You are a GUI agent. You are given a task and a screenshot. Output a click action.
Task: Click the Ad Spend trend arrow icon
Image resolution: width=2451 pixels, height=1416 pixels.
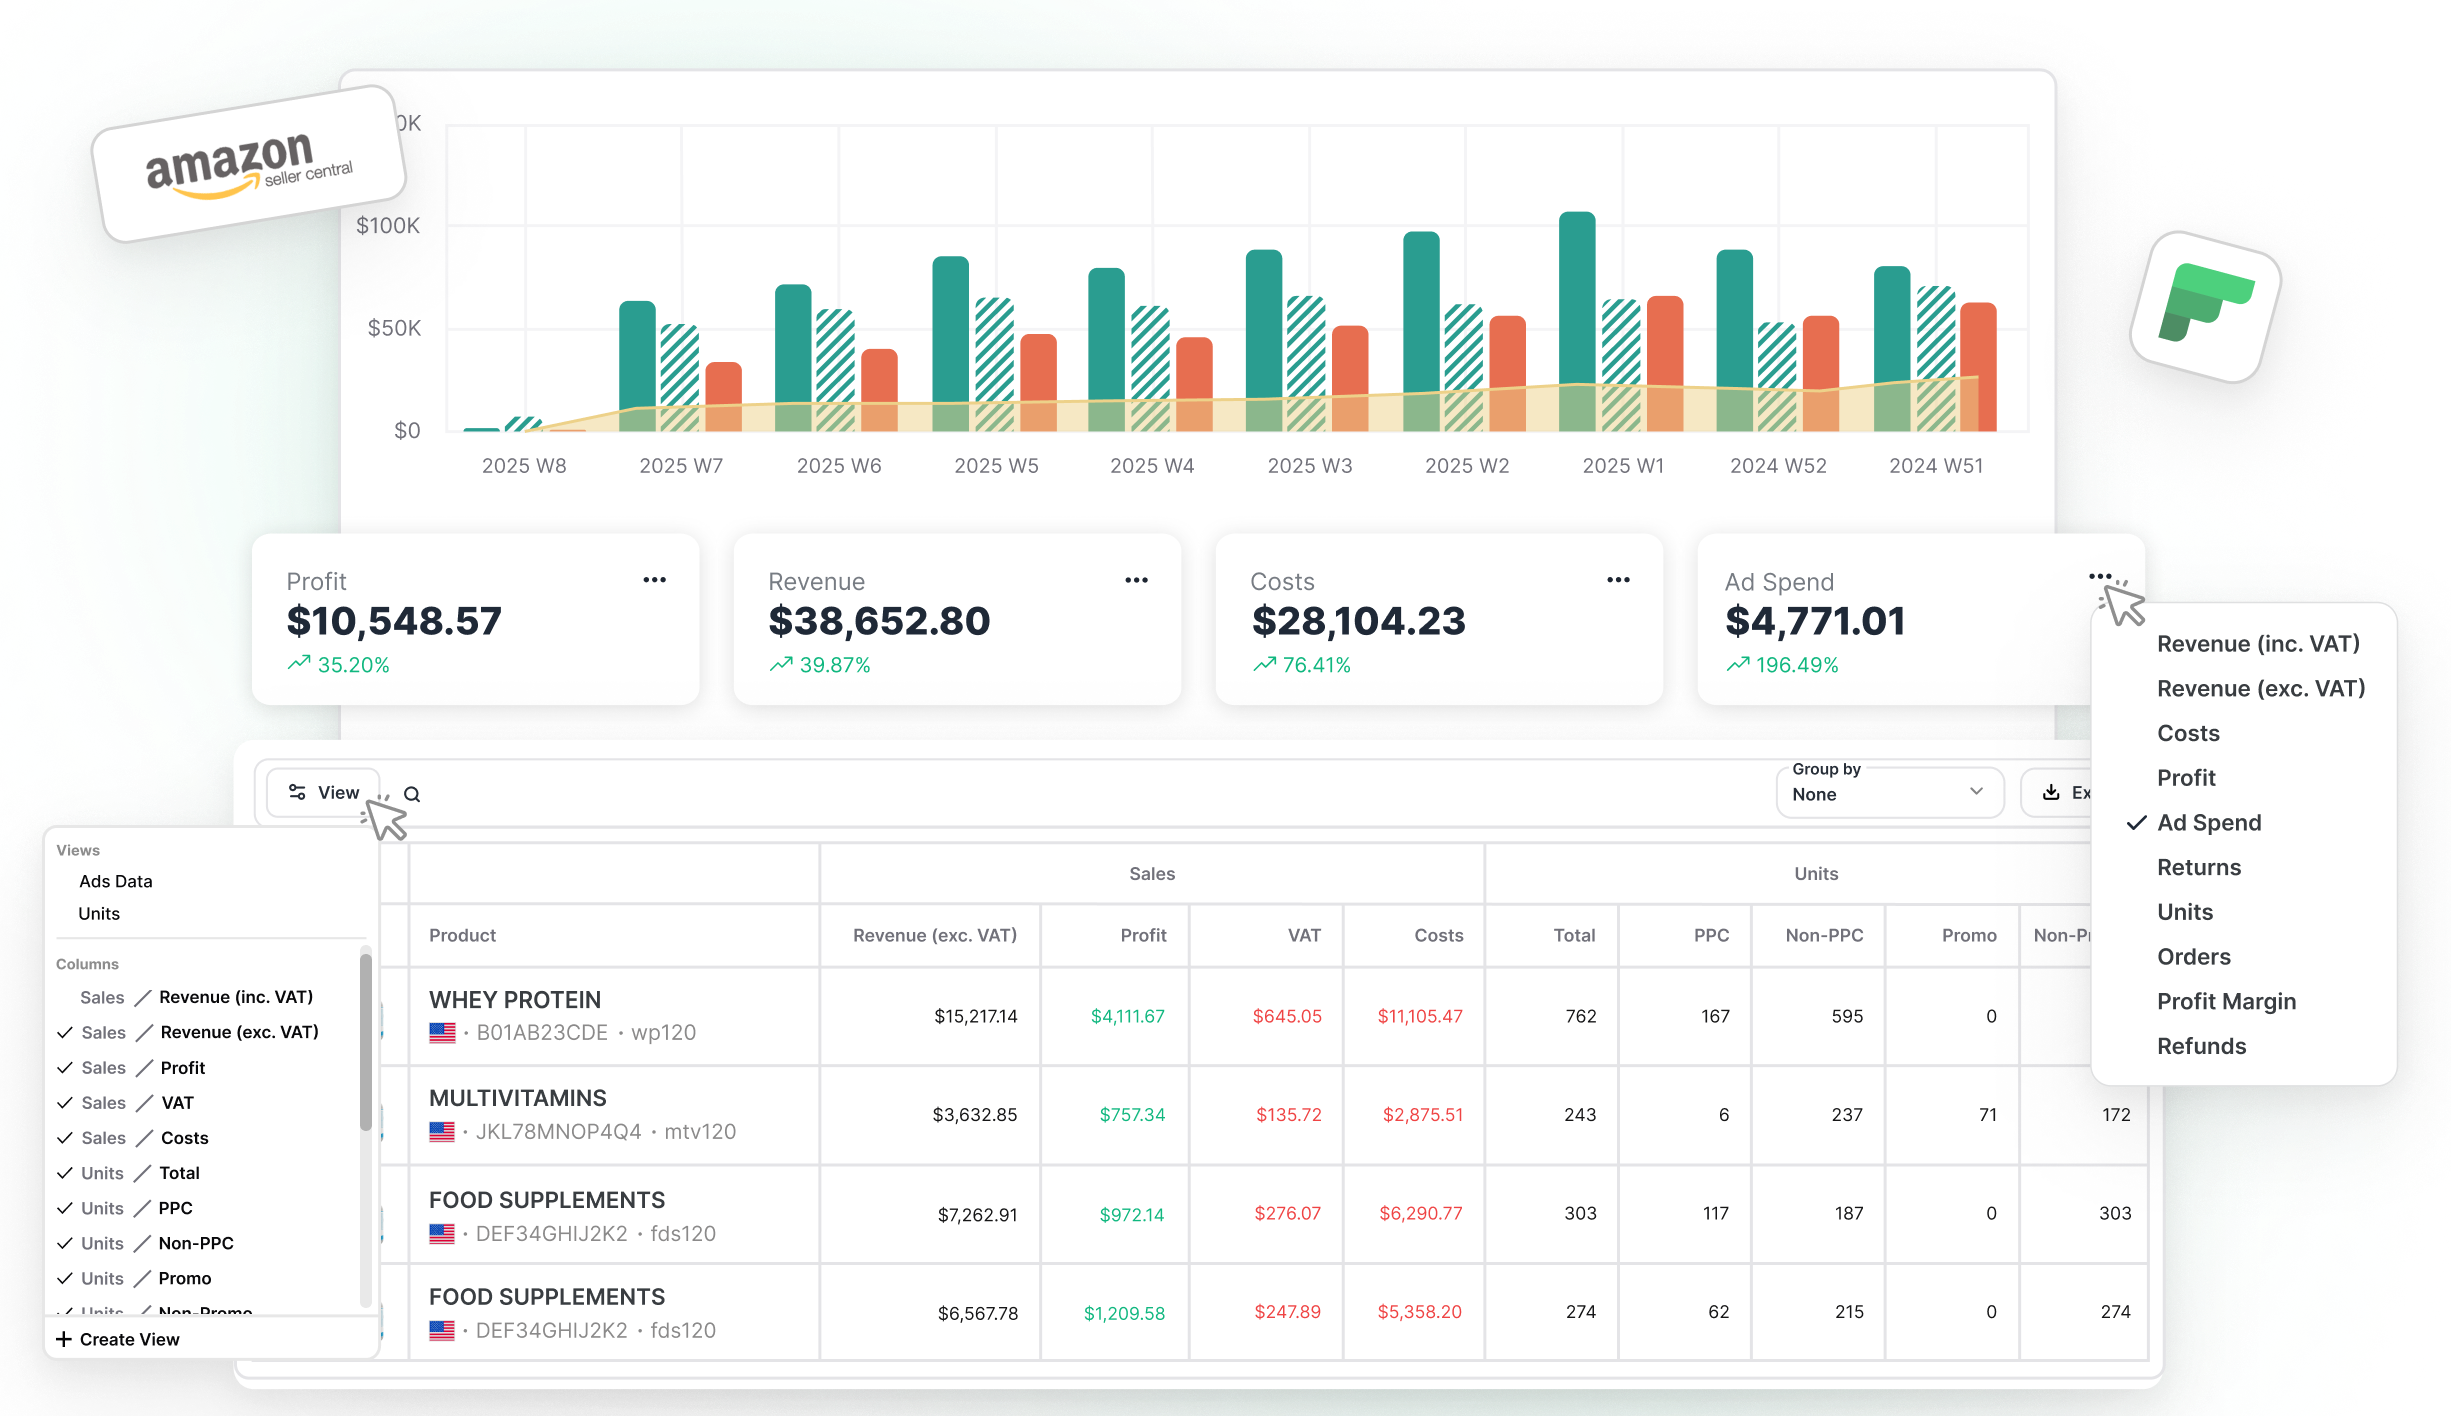1738,664
